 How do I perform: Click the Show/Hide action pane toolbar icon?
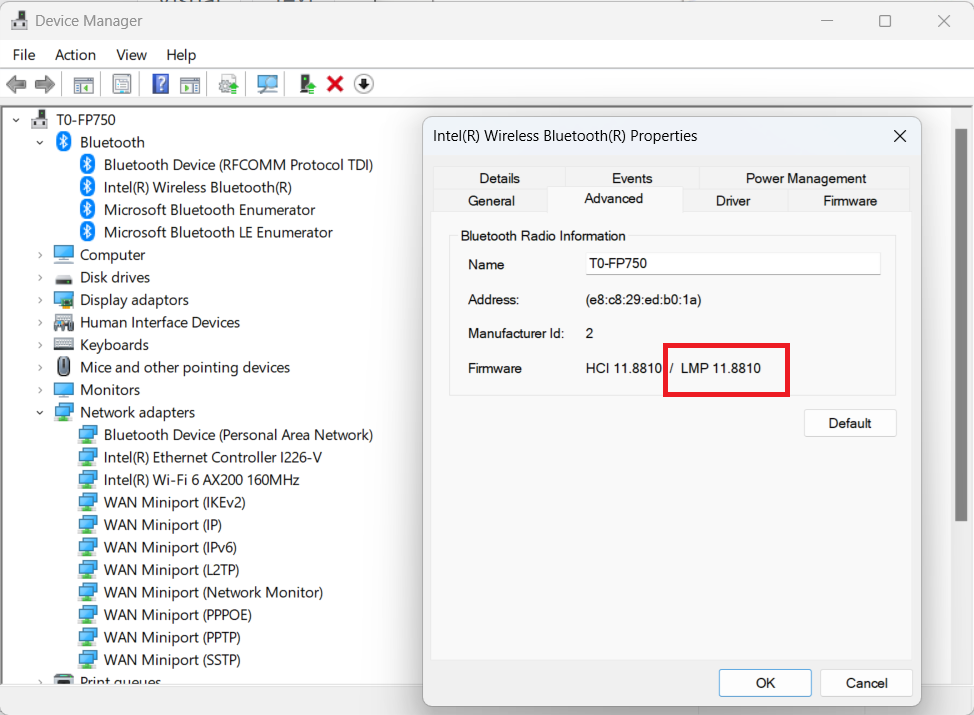190,84
